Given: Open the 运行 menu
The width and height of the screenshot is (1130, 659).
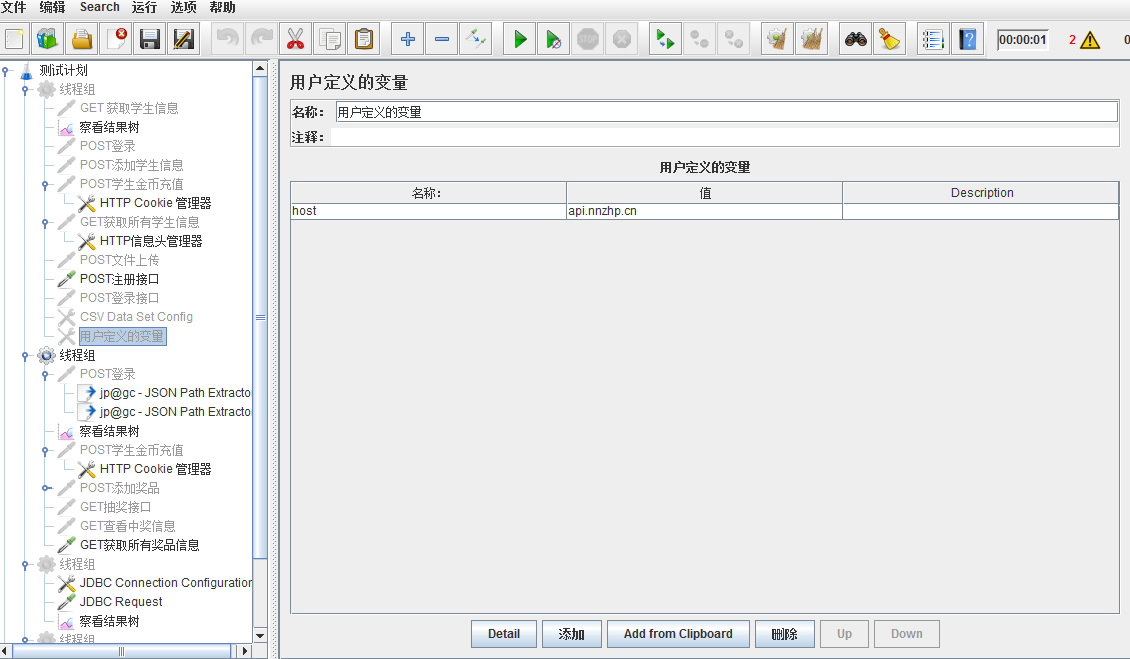Looking at the screenshot, I should [144, 7].
